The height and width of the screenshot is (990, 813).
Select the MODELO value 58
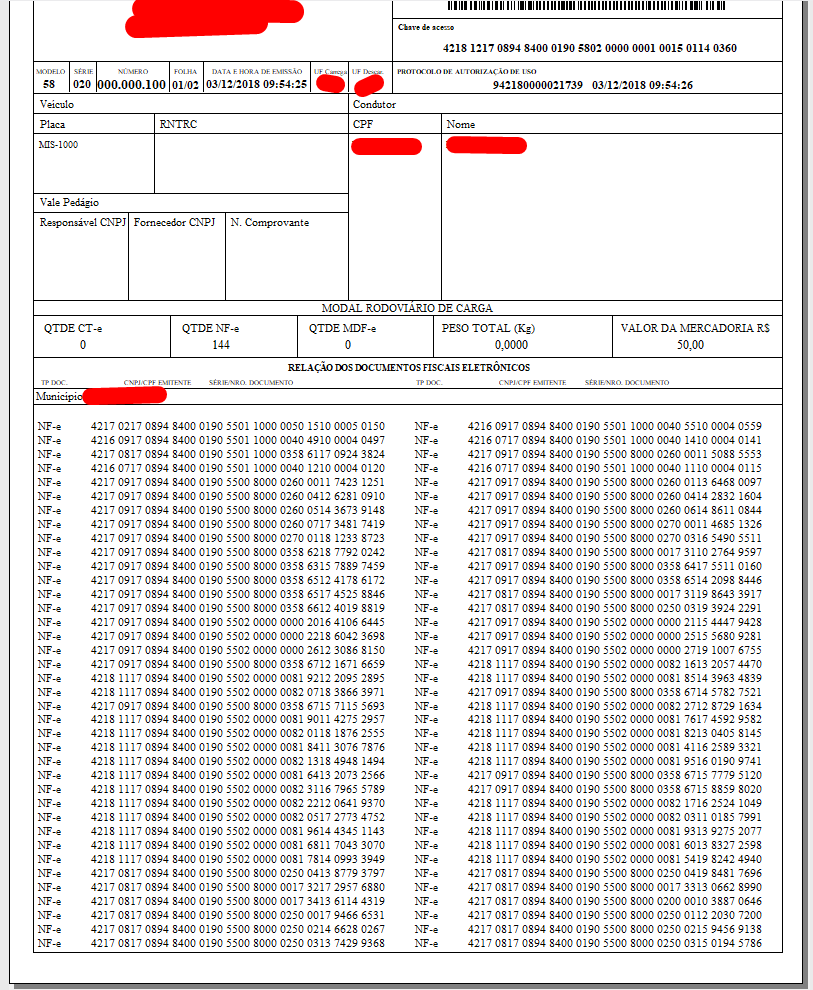point(49,85)
